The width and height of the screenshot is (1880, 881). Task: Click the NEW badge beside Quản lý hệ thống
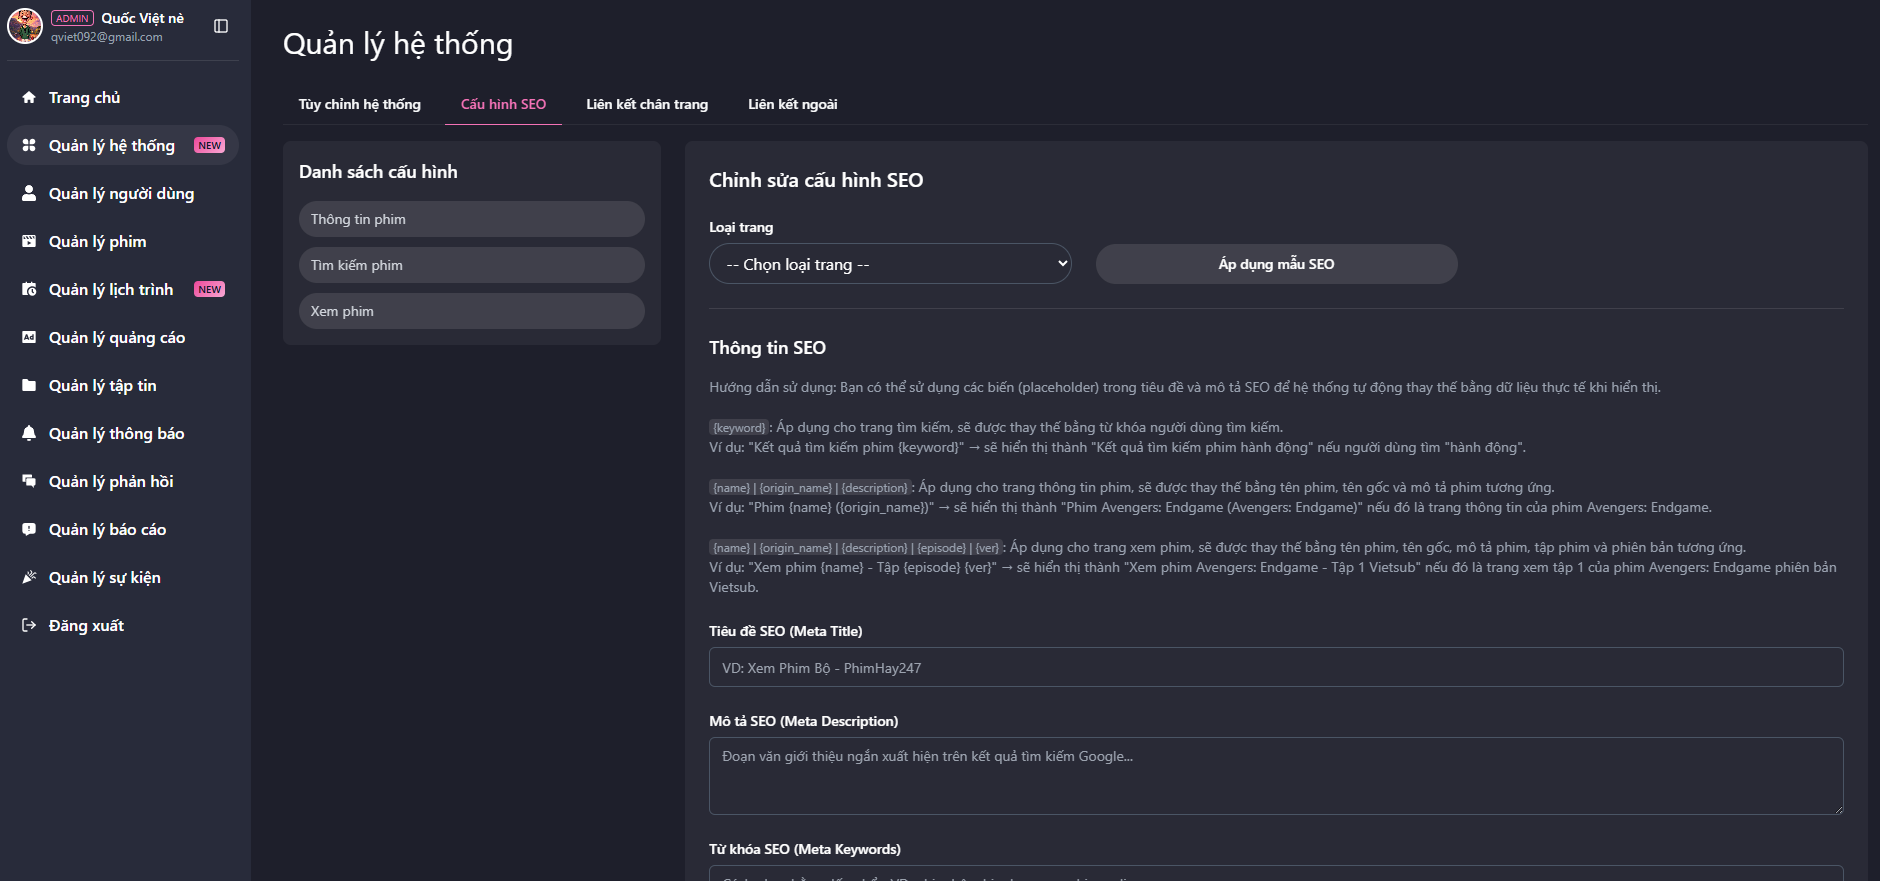tap(210, 145)
